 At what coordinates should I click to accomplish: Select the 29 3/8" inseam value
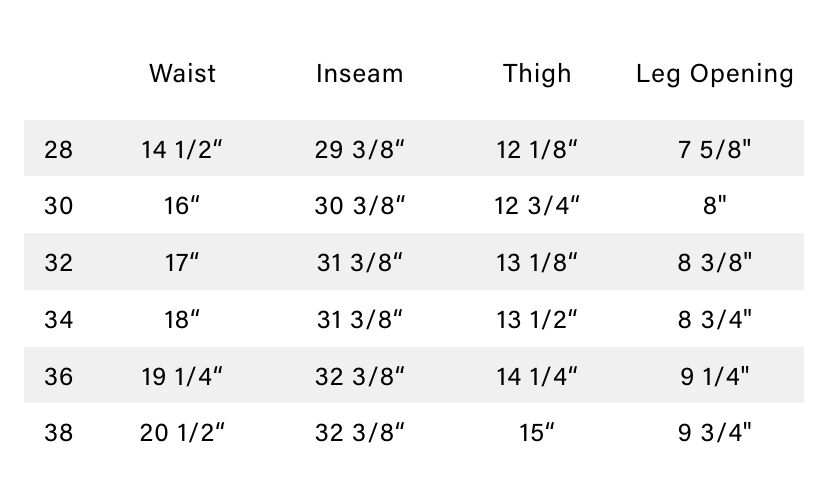click(360, 150)
